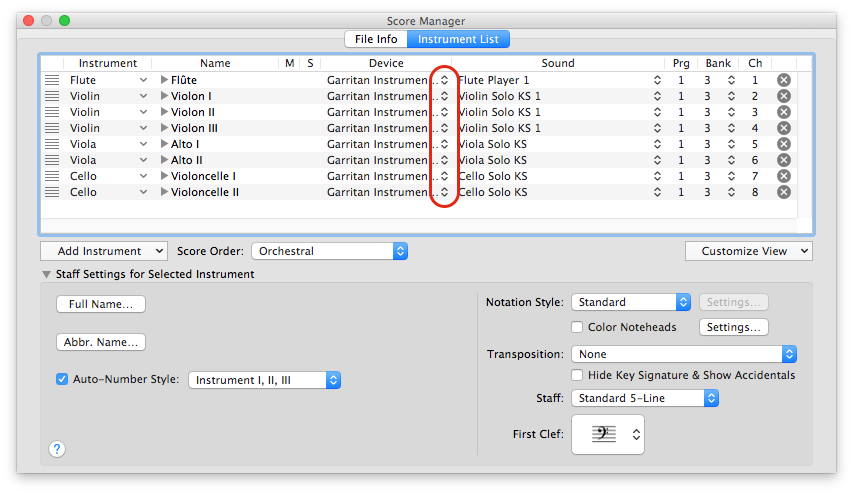Image resolution: width=853 pixels, height=494 pixels.
Task: Click the Full Name... button
Action: click(x=101, y=304)
